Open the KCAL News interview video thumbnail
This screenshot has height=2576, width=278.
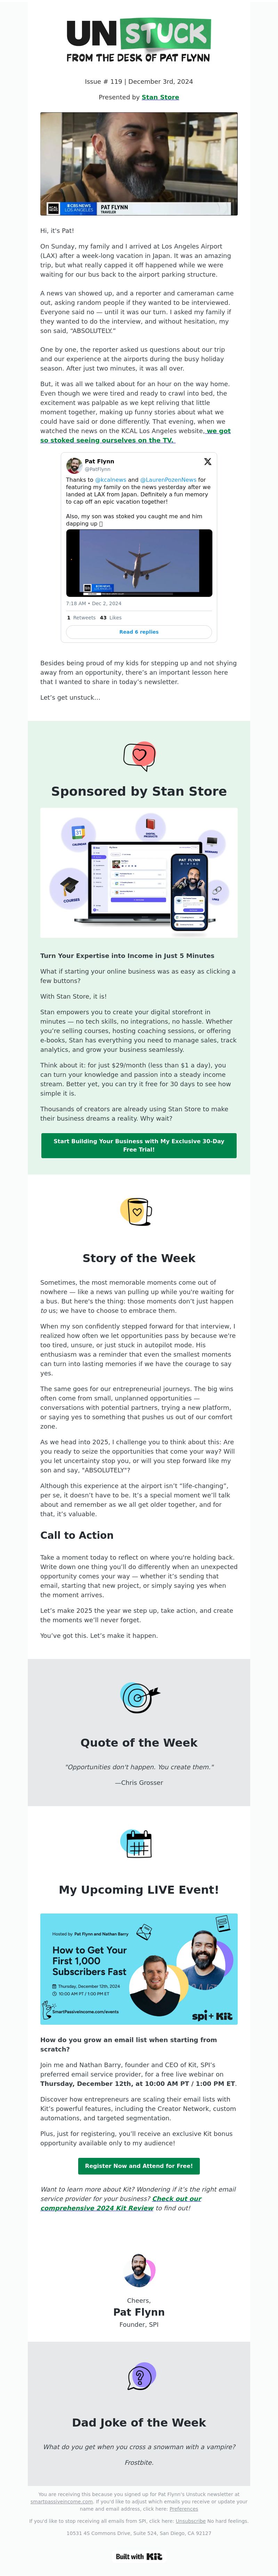[x=139, y=164]
